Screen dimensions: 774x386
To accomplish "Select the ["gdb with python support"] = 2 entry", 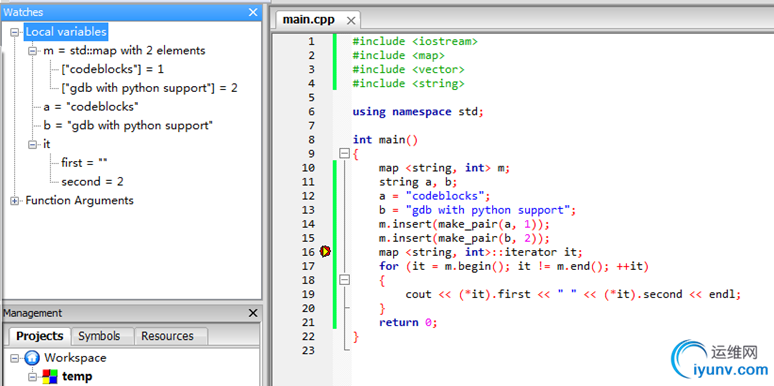I will [150, 88].
